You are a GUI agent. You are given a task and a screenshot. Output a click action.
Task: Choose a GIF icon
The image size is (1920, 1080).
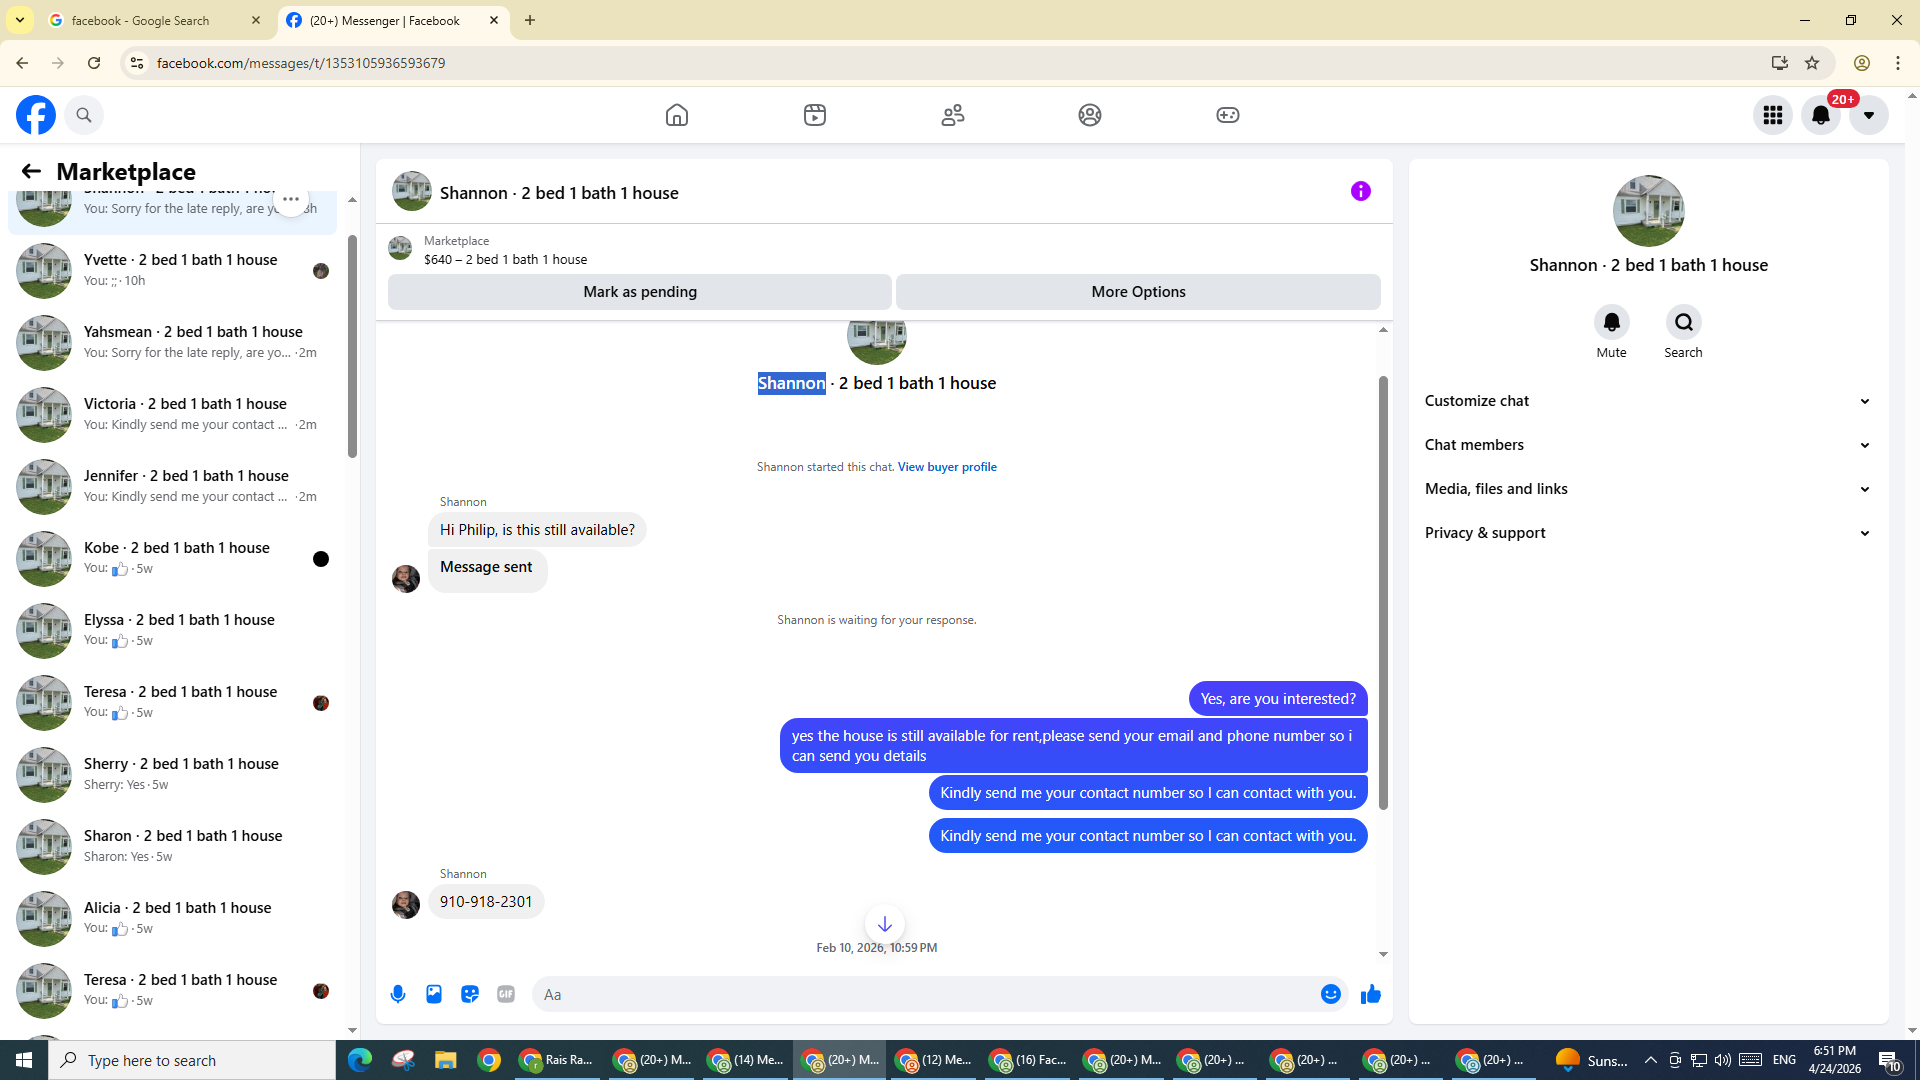tap(506, 994)
